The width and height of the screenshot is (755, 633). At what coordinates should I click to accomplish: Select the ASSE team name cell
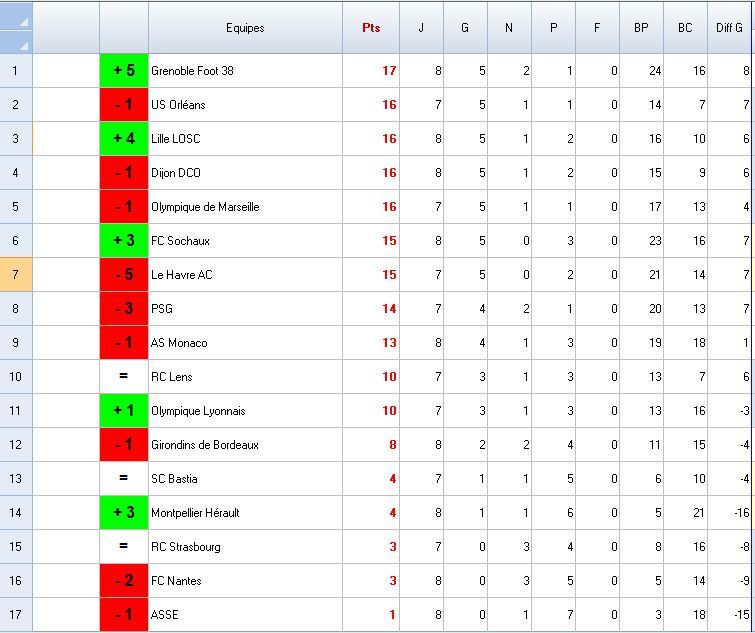click(245, 615)
